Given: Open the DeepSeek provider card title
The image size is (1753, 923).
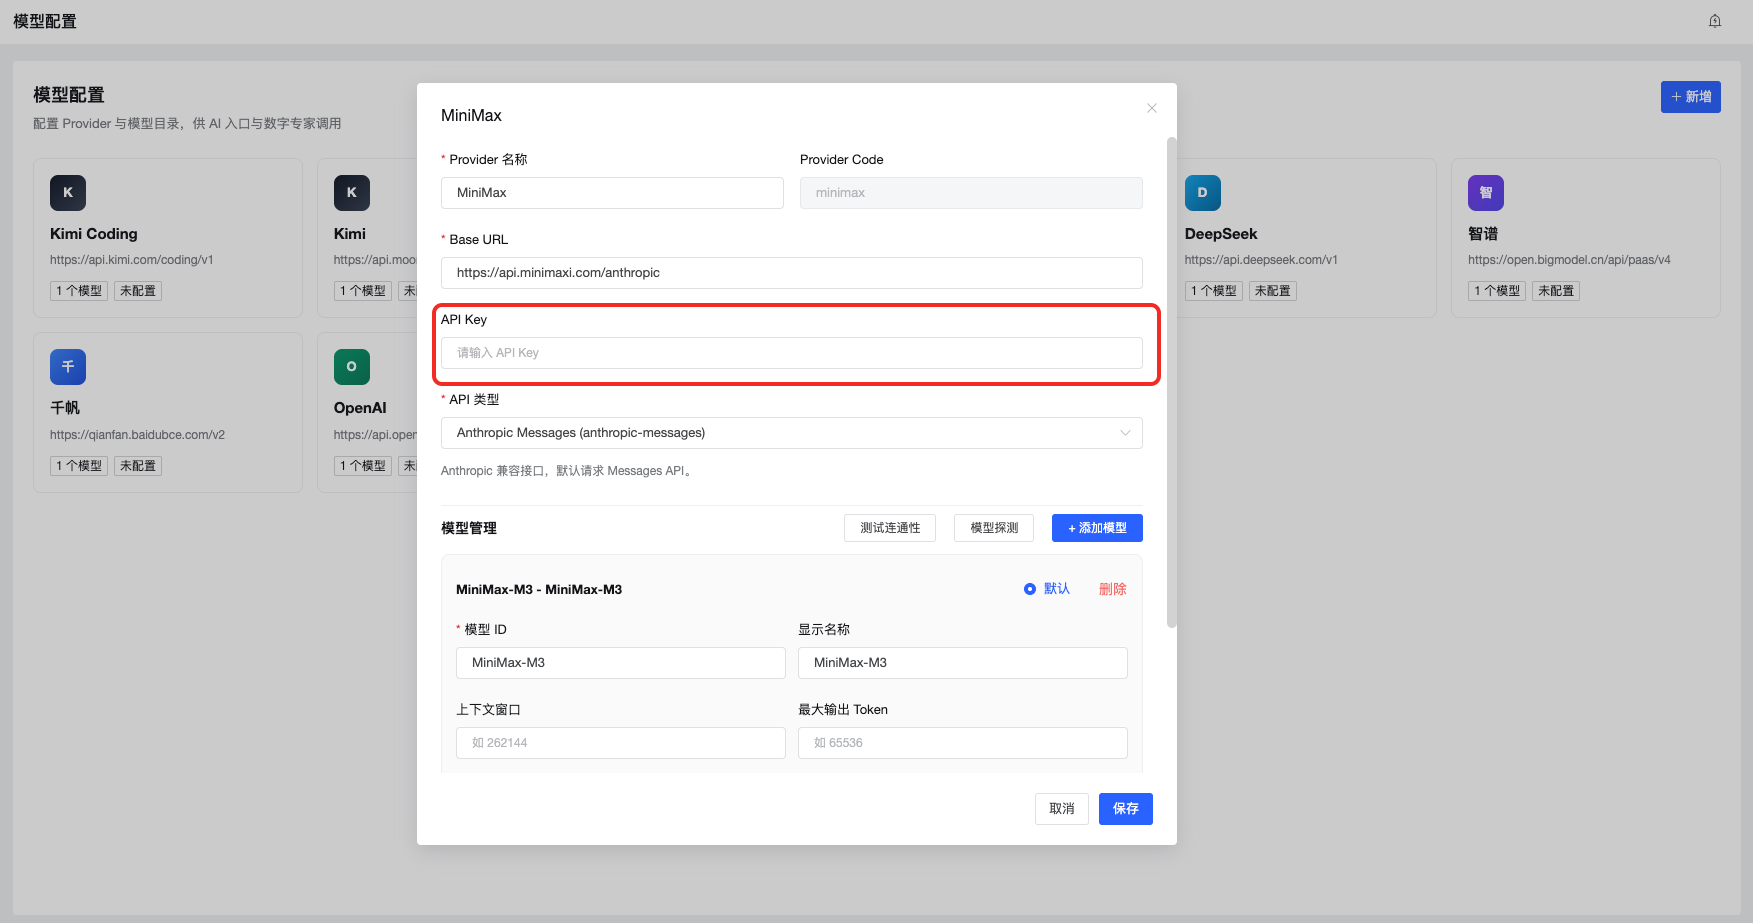Looking at the screenshot, I should click(x=1221, y=234).
